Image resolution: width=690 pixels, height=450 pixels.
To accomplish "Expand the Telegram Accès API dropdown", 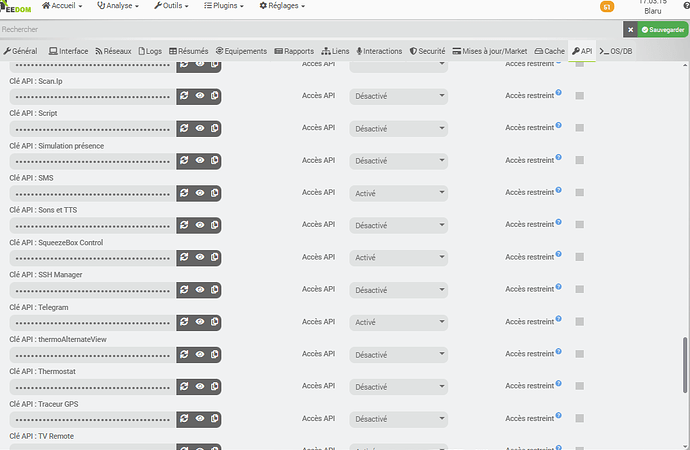I will click(x=398, y=322).
